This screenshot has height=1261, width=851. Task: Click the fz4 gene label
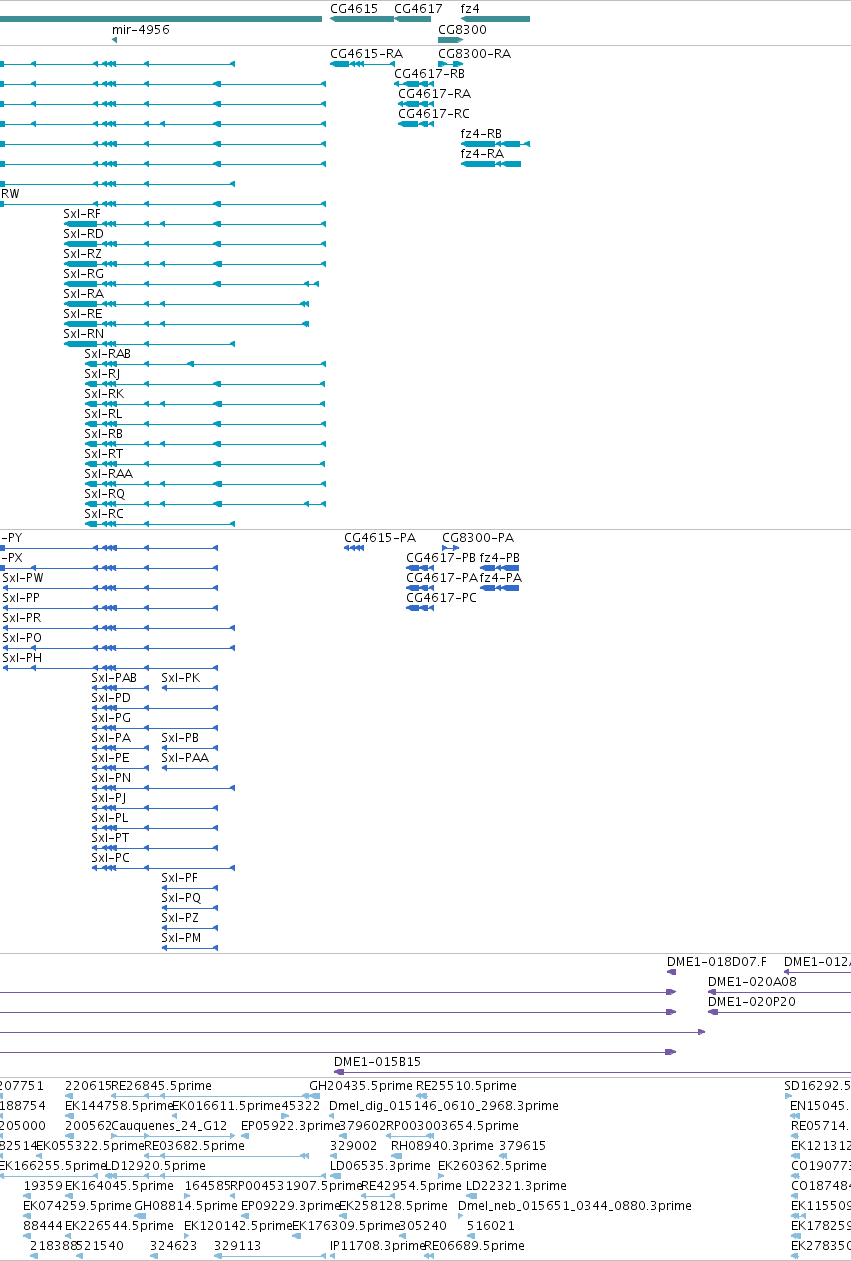click(470, 8)
